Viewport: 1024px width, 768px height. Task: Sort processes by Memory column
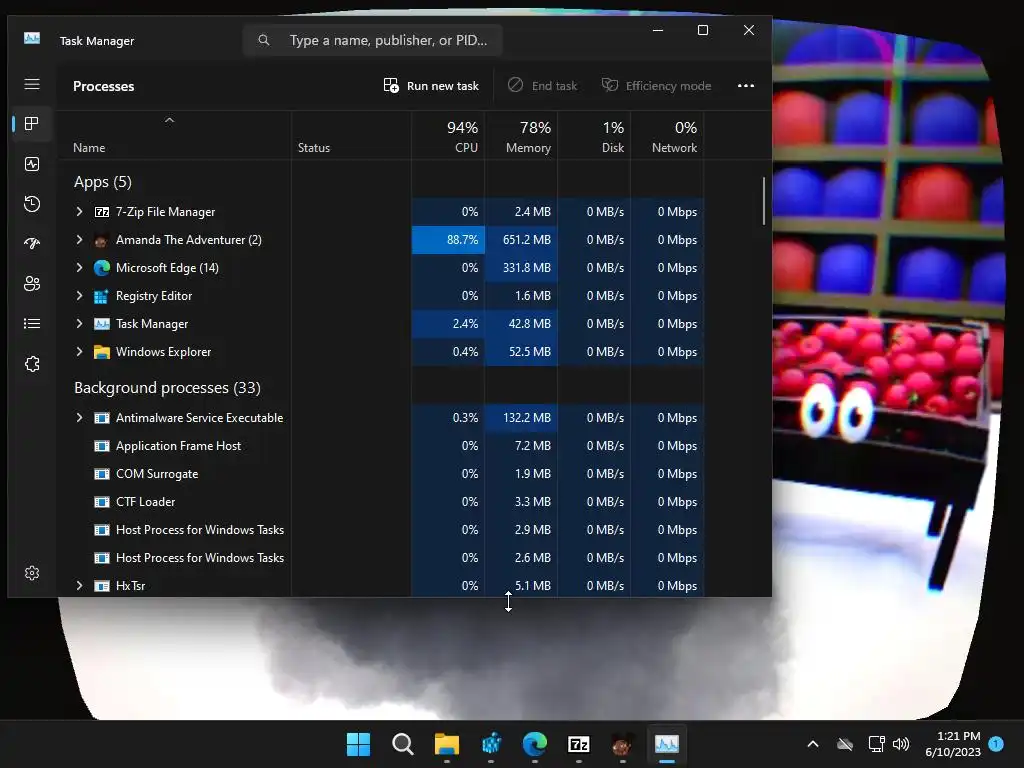point(521,136)
